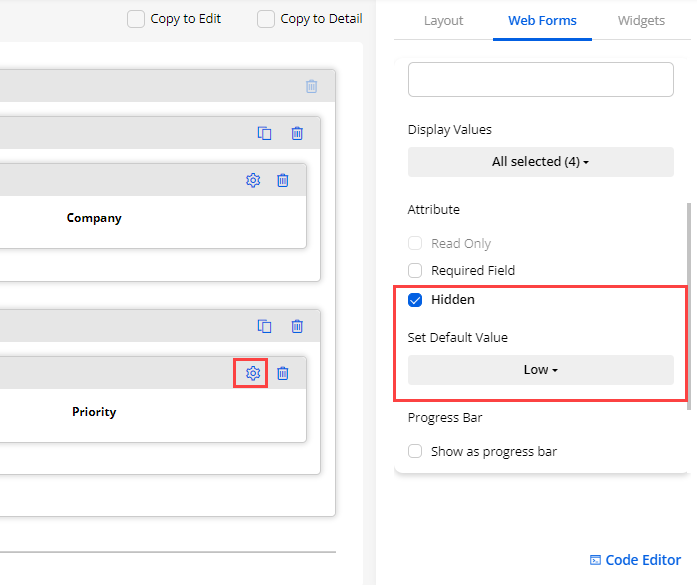
Task: Tick the Copy to Detail checkbox
Action: point(266,19)
